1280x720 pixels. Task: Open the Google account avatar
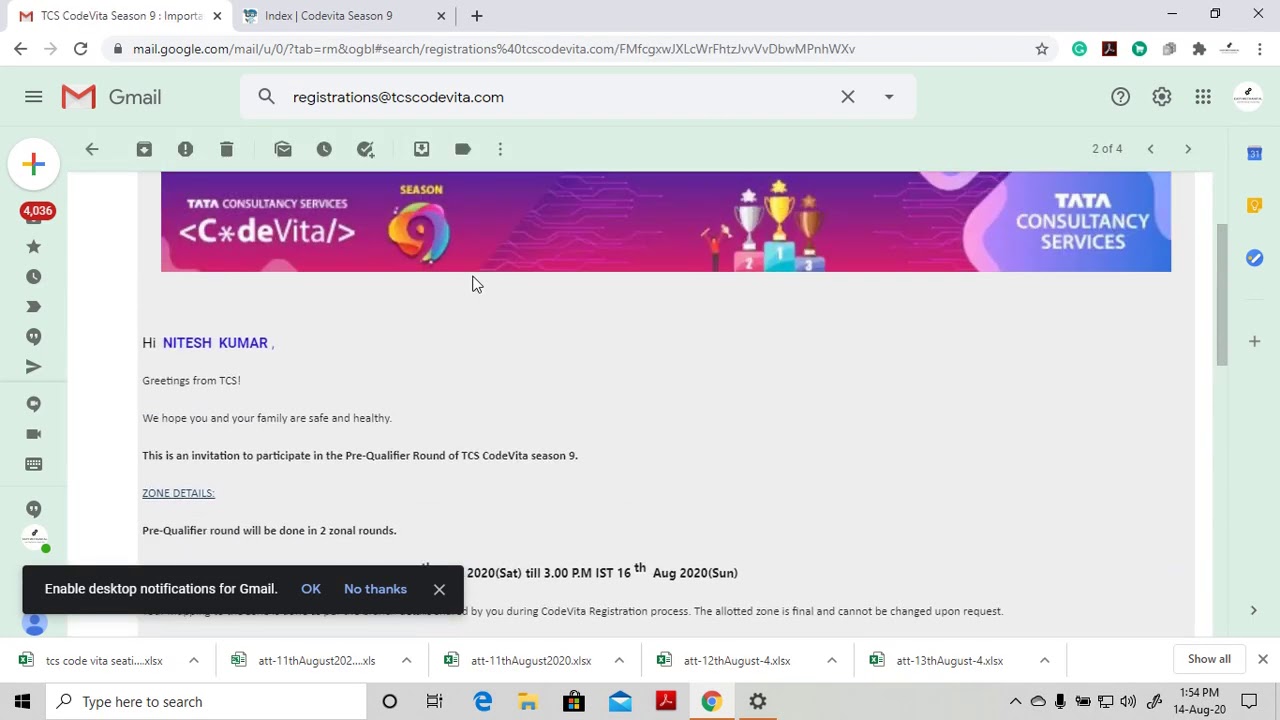[x=1247, y=97]
